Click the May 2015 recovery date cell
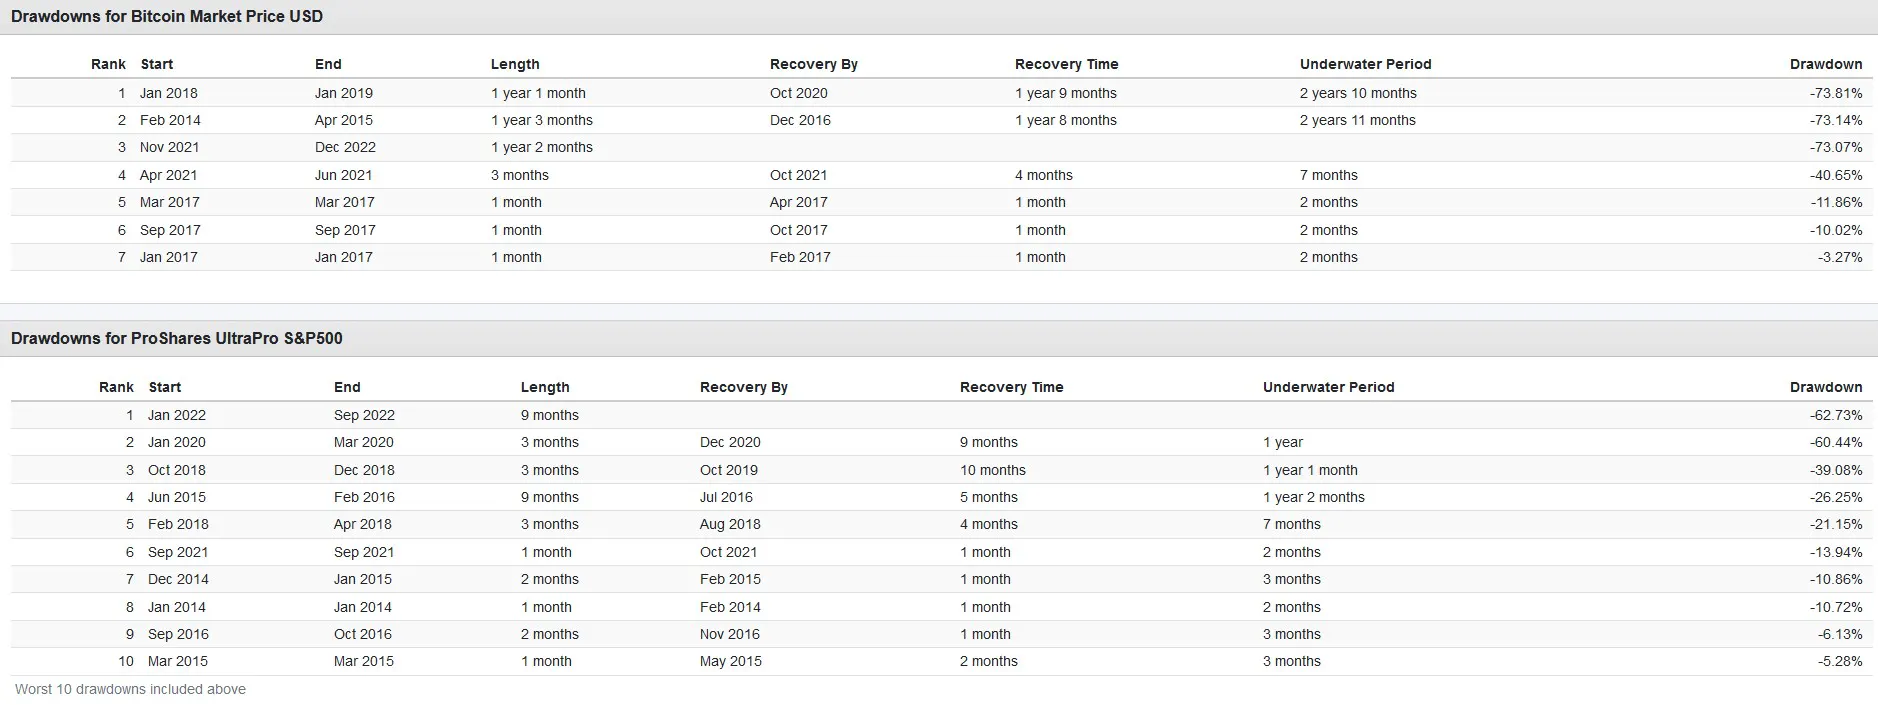The image size is (1878, 705). tap(730, 661)
